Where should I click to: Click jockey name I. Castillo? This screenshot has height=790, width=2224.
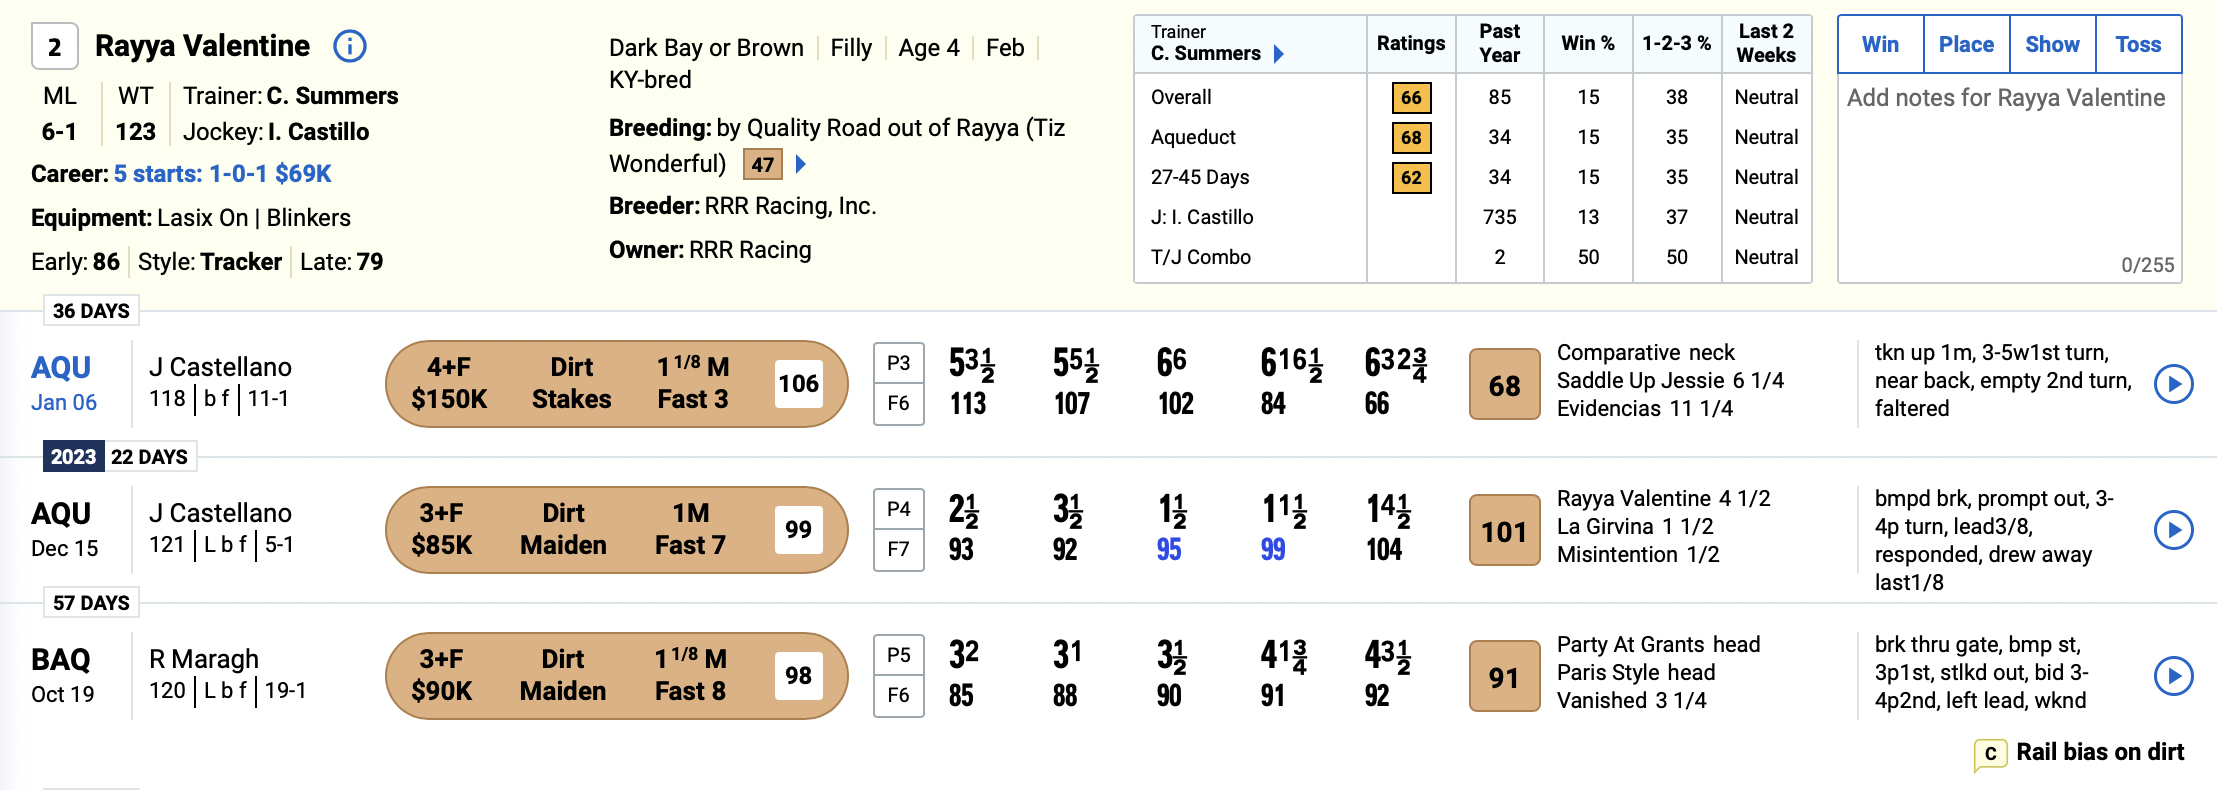click(x=318, y=132)
